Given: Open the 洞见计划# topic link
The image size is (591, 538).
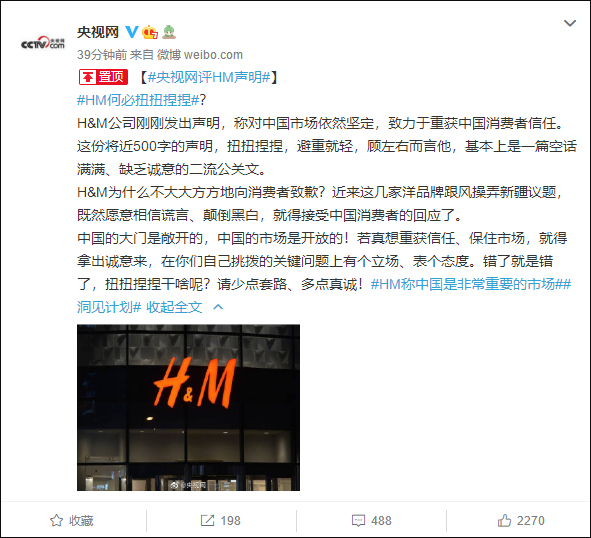Looking at the screenshot, I should [109, 307].
